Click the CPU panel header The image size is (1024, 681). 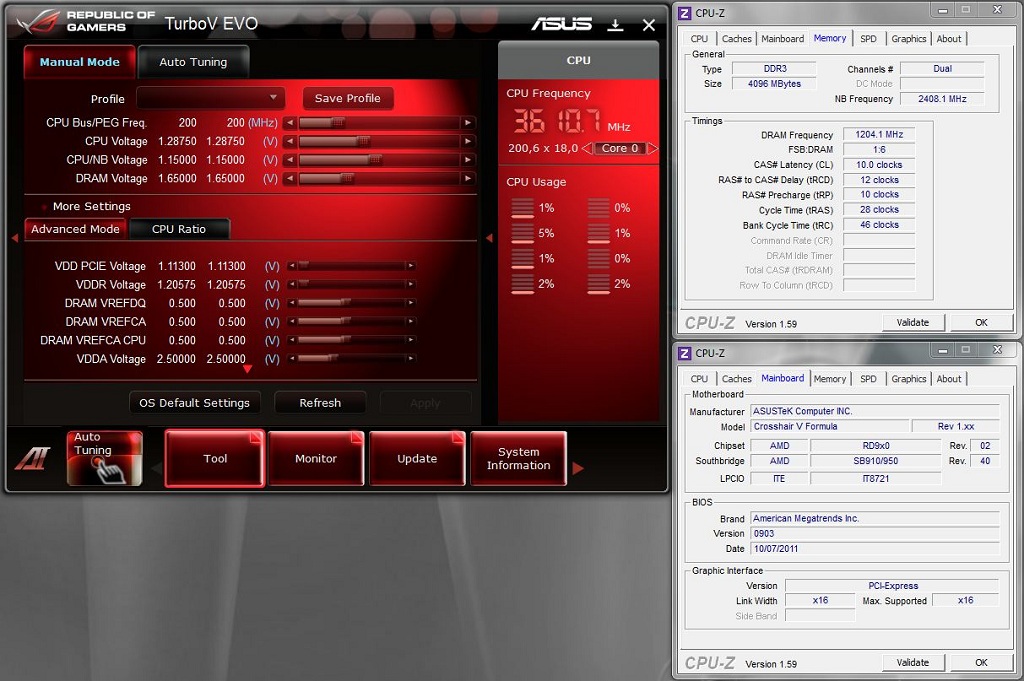pos(579,60)
